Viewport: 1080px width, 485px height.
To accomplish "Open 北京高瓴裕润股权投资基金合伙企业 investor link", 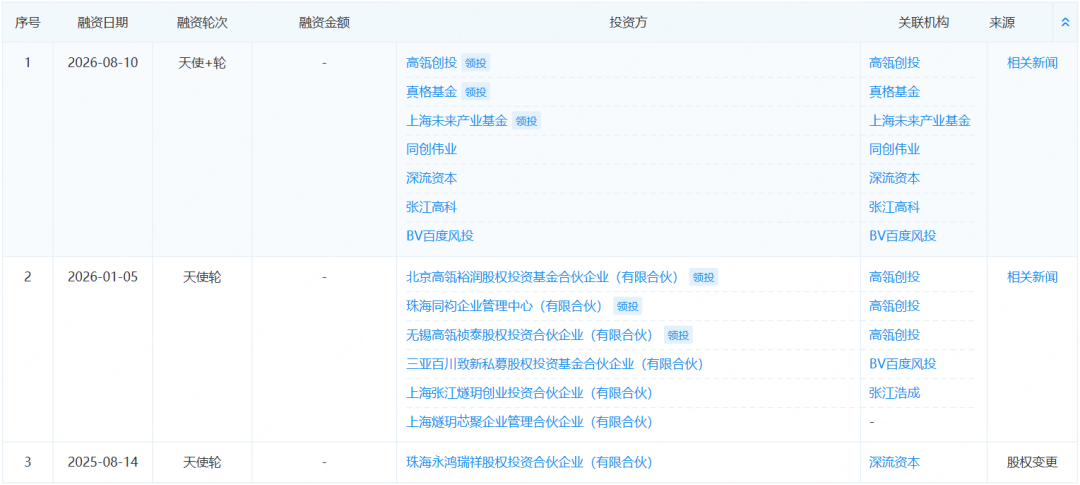I will coord(543,277).
